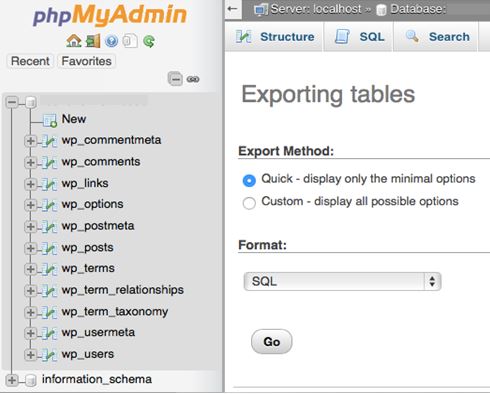Click the wp_comments table icon
The width and height of the screenshot is (490, 394).
tap(50, 163)
